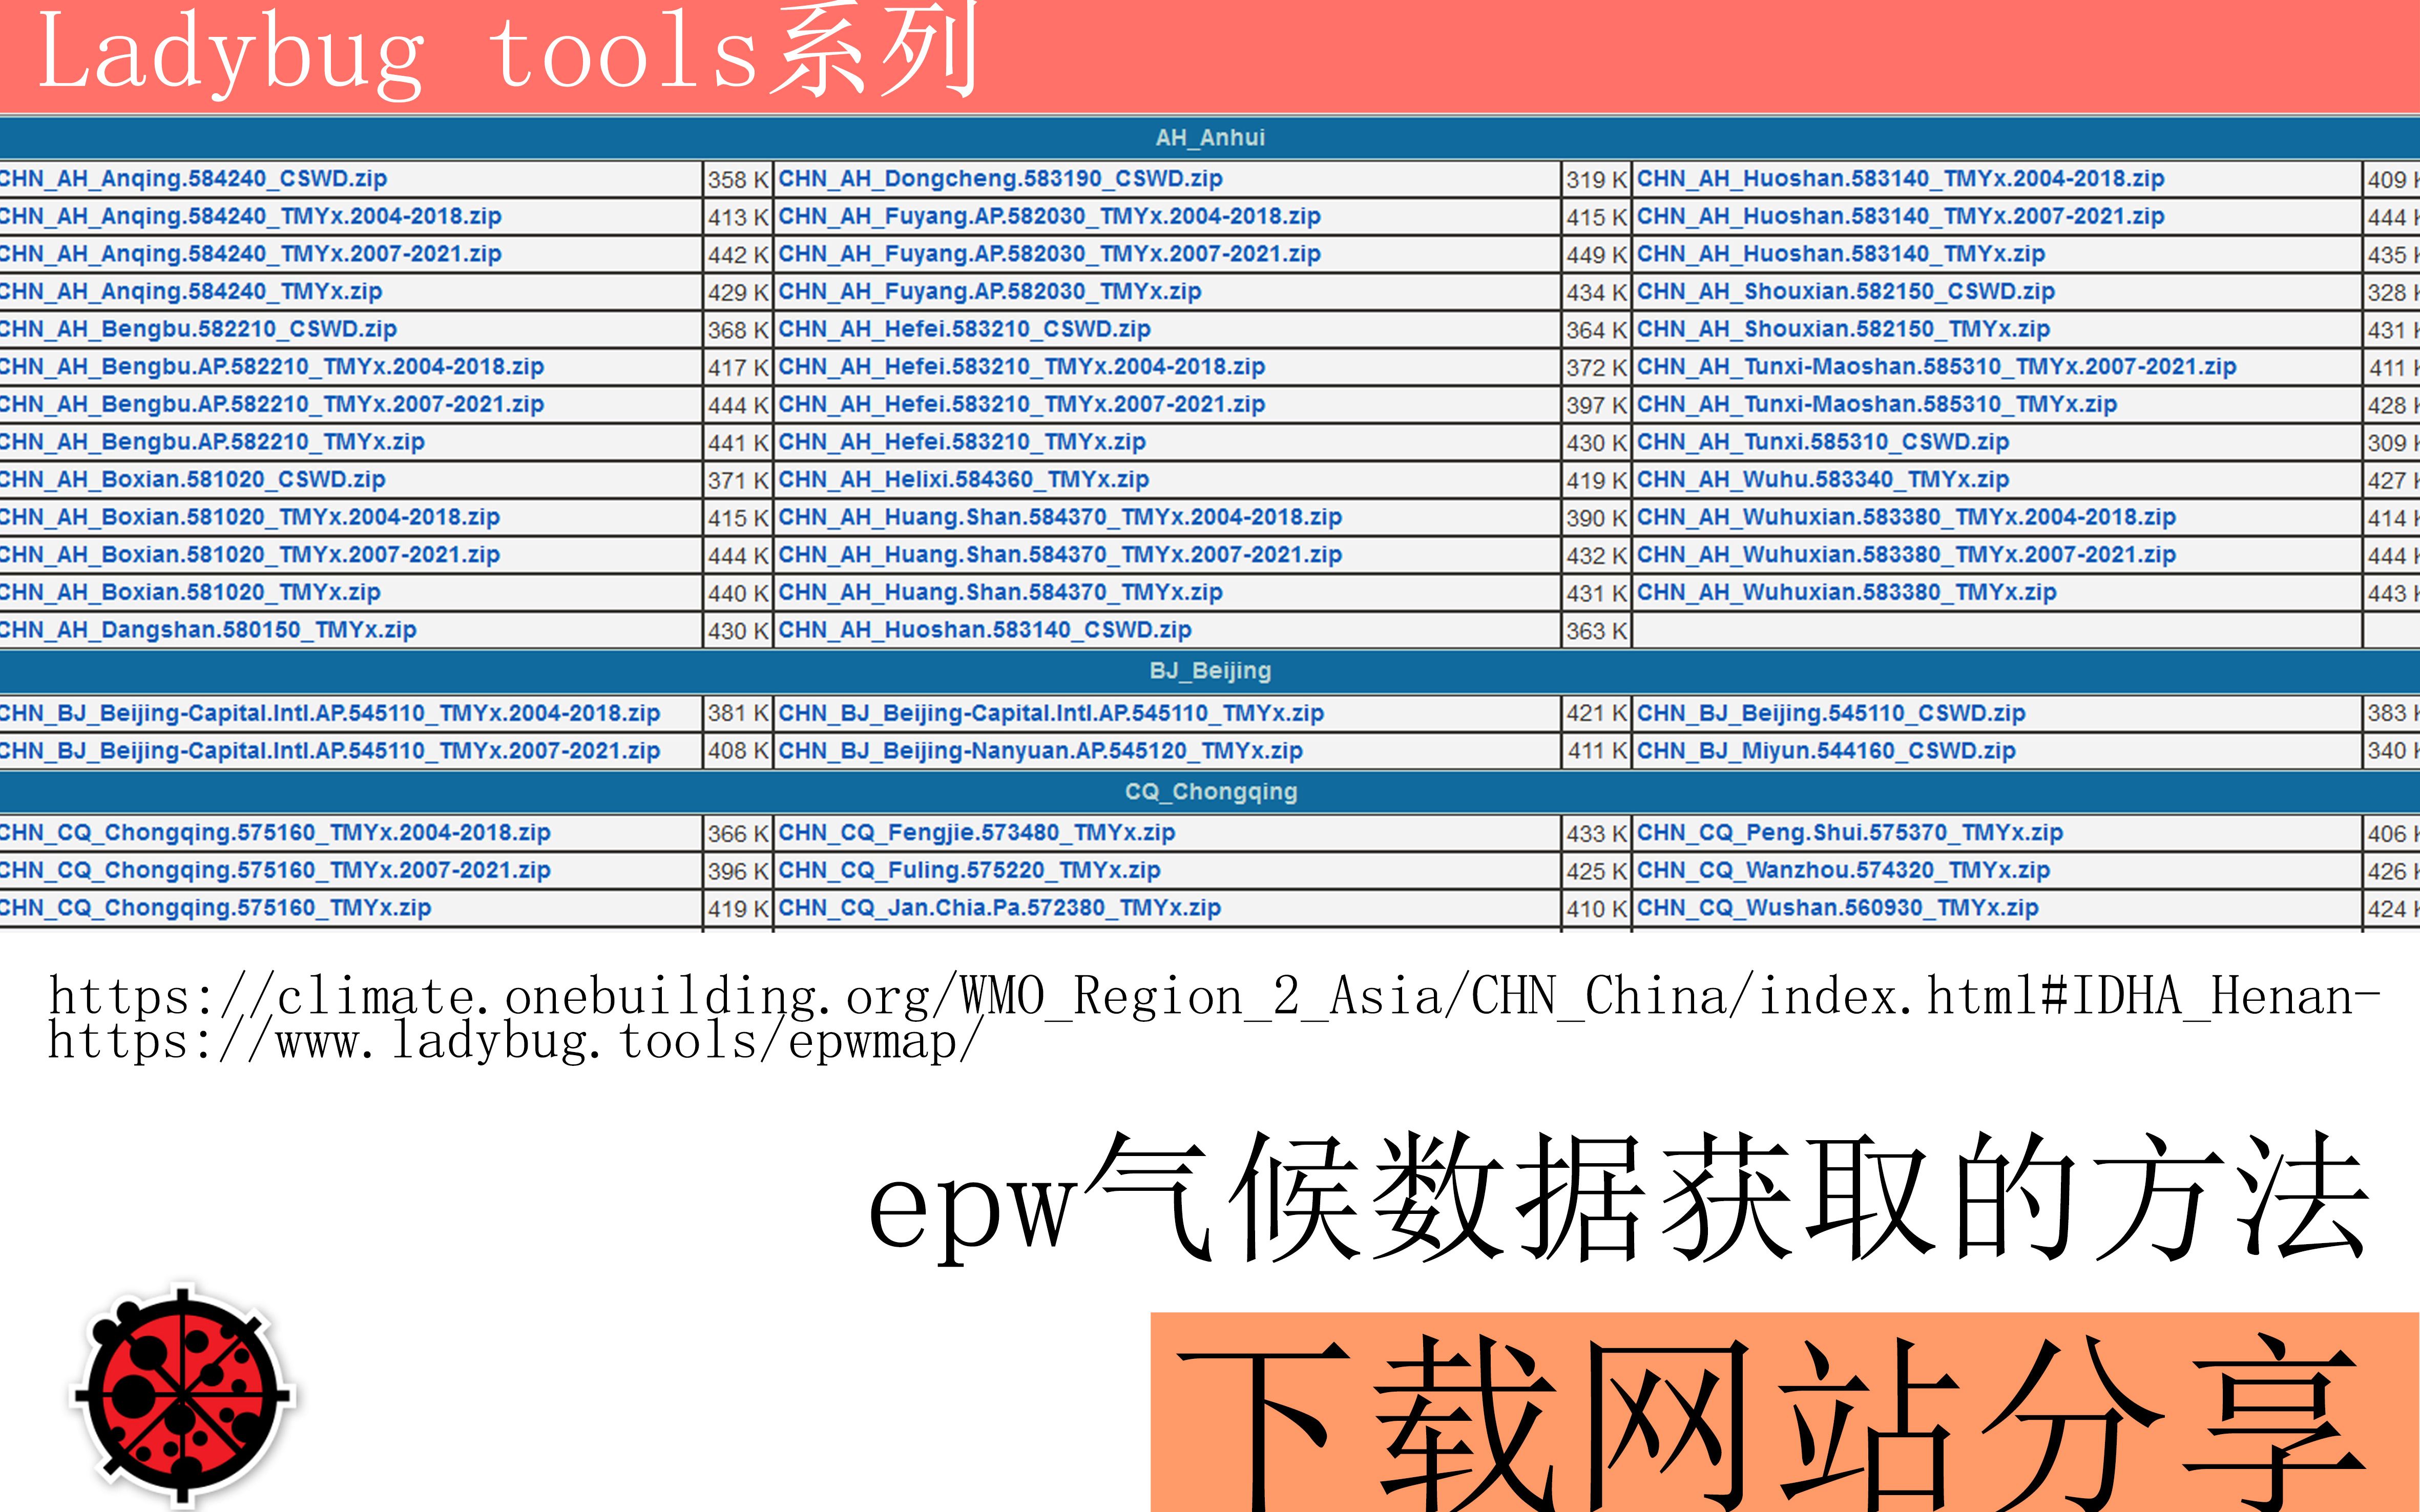This screenshot has height=1512, width=2420.
Task: Click CHN_CQ_Peng.Shui.575370_TMYx.zip
Action: [x=1851, y=833]
